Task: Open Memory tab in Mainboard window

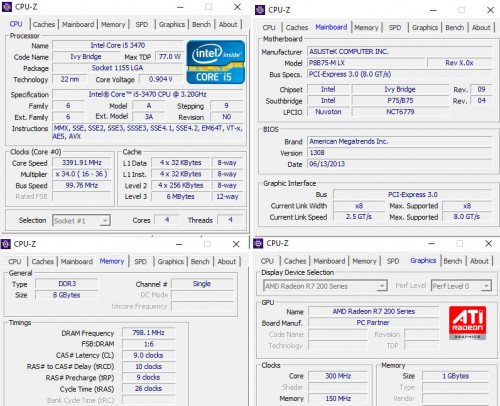Action: (x=366, y=27)
